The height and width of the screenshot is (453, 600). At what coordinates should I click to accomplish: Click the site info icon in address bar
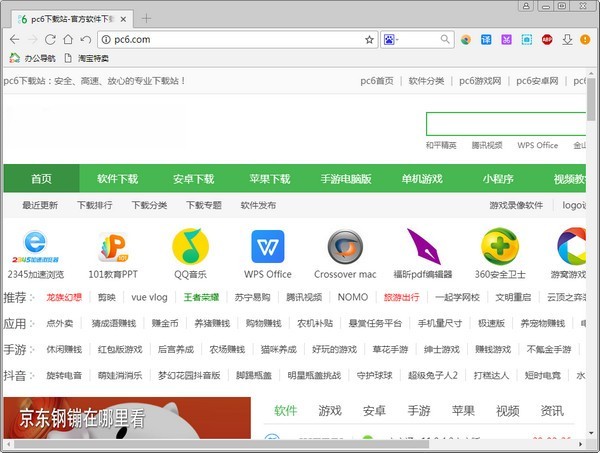click(106, 39)
